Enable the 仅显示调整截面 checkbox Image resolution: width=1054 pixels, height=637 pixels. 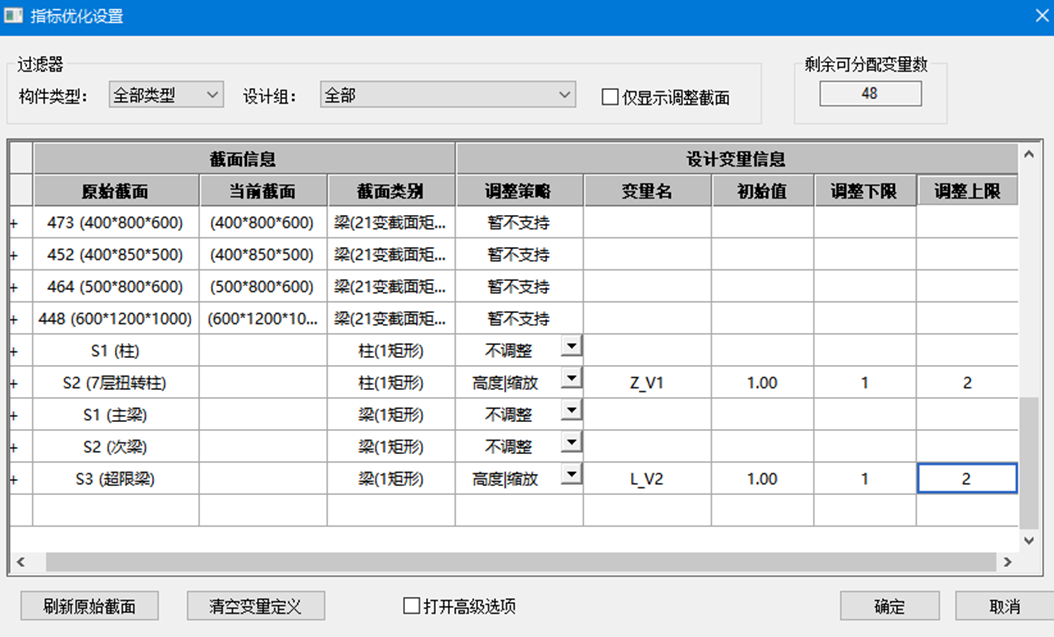(608, 94)
